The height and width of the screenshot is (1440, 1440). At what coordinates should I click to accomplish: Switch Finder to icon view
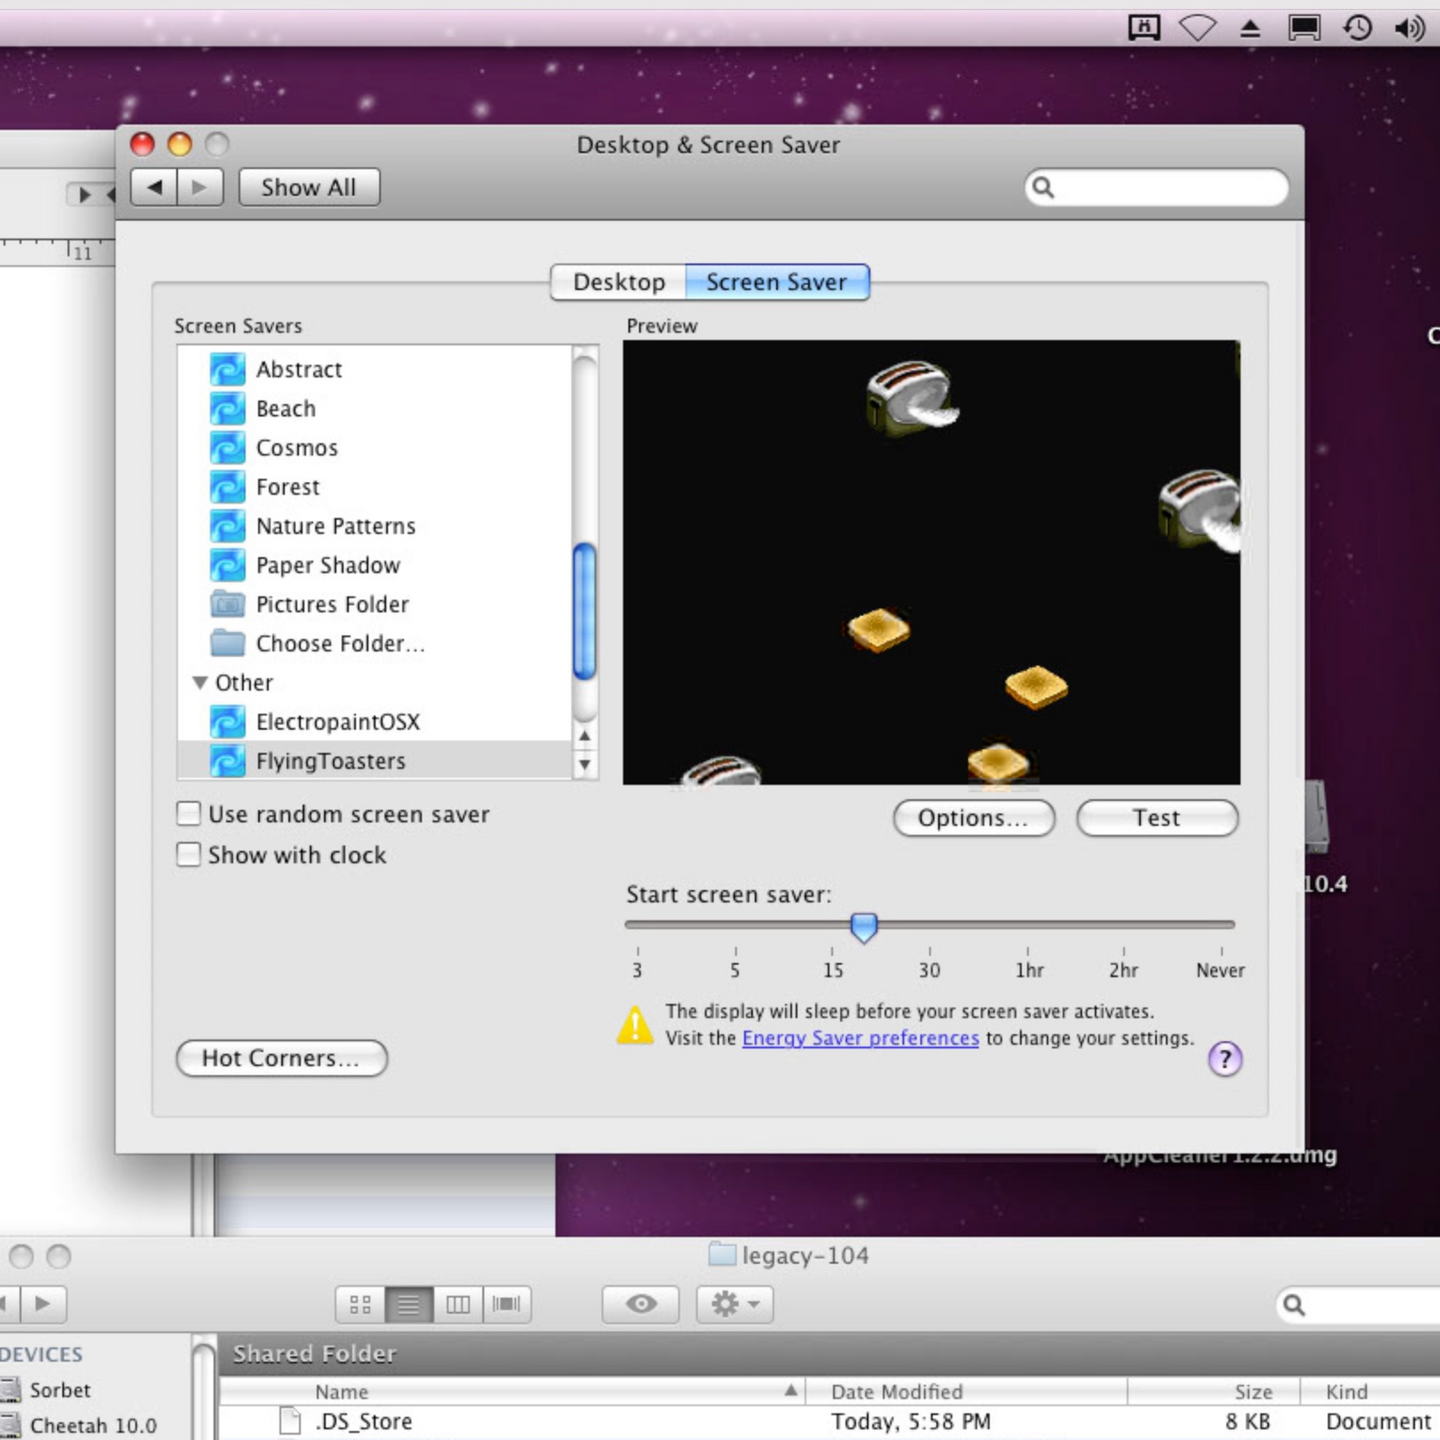[x=360, y=1304]
